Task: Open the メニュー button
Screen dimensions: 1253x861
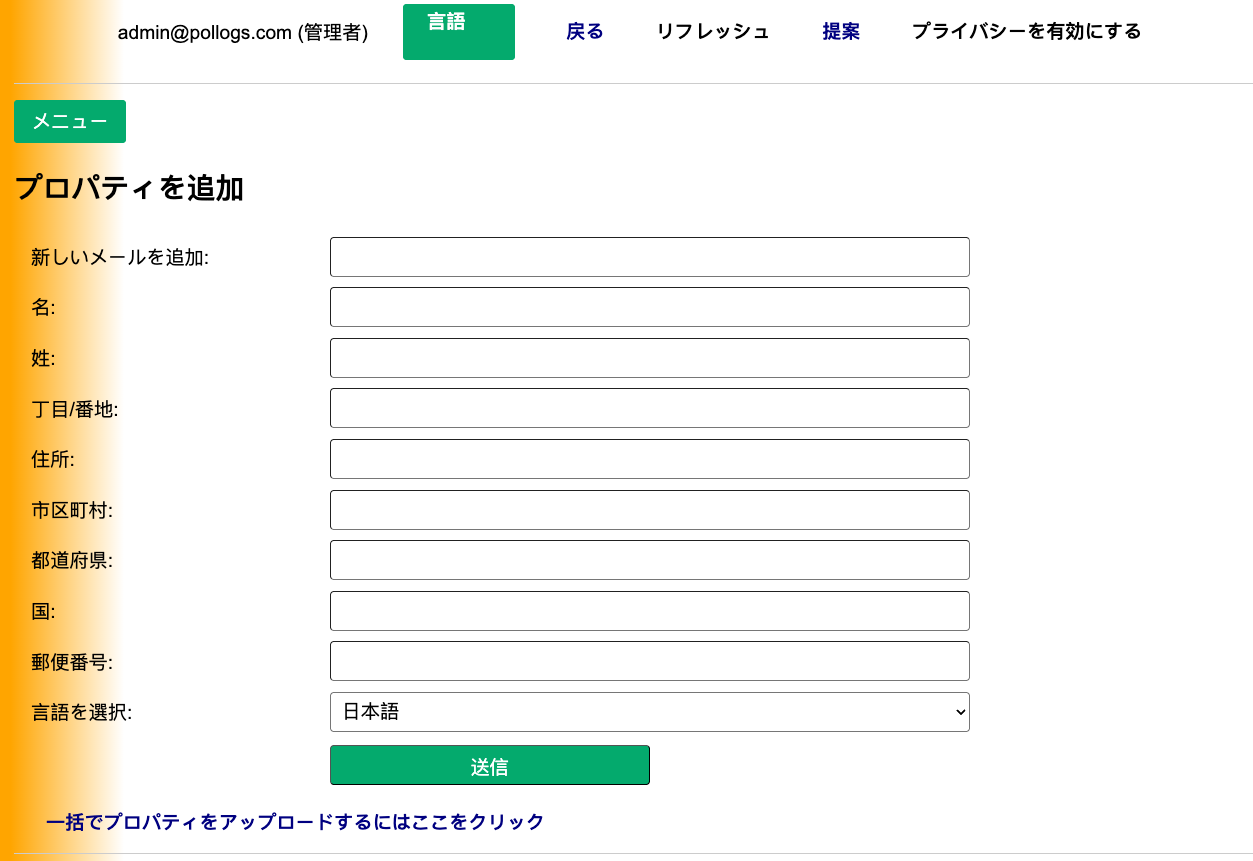Action: 69,121
